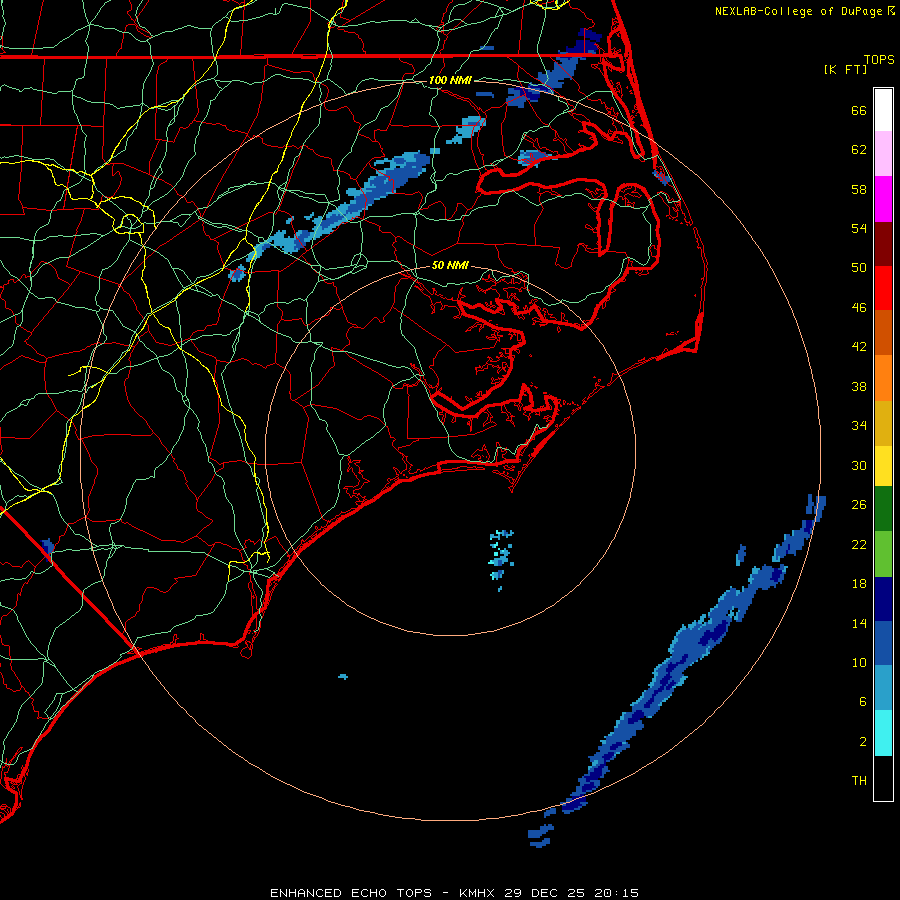900x900 pixels.
Task: Click the 20:15 timestamp in the caption
Action: coord(616,893)
